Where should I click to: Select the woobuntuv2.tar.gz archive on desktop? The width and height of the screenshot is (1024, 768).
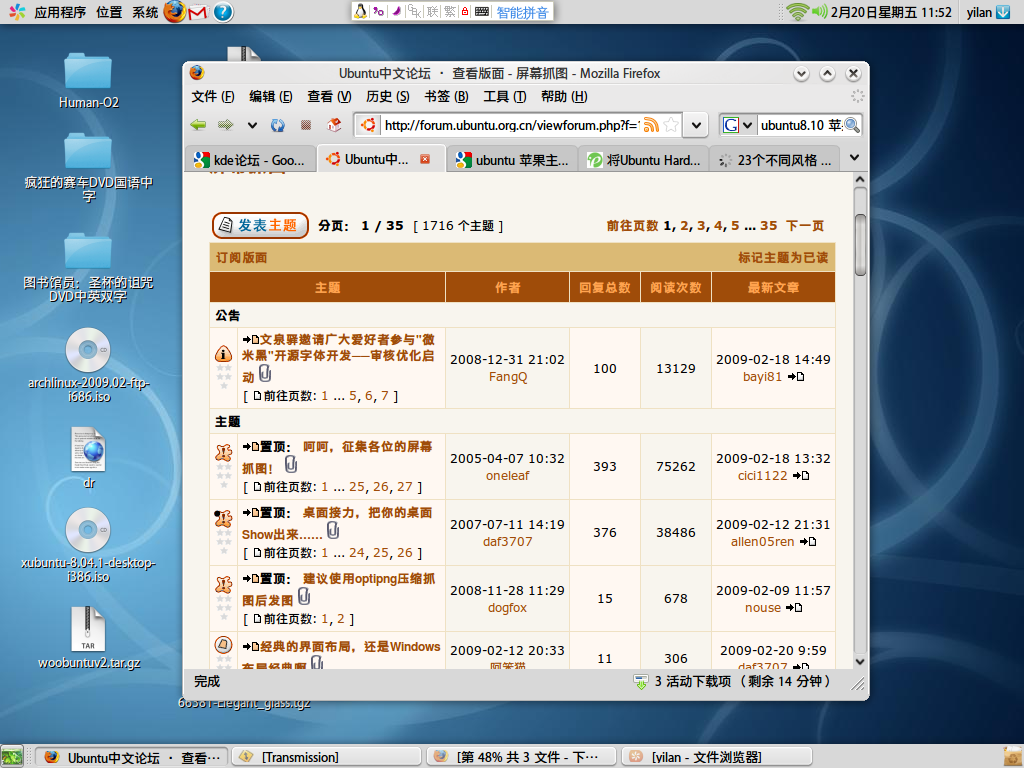[x=88, y=638]
